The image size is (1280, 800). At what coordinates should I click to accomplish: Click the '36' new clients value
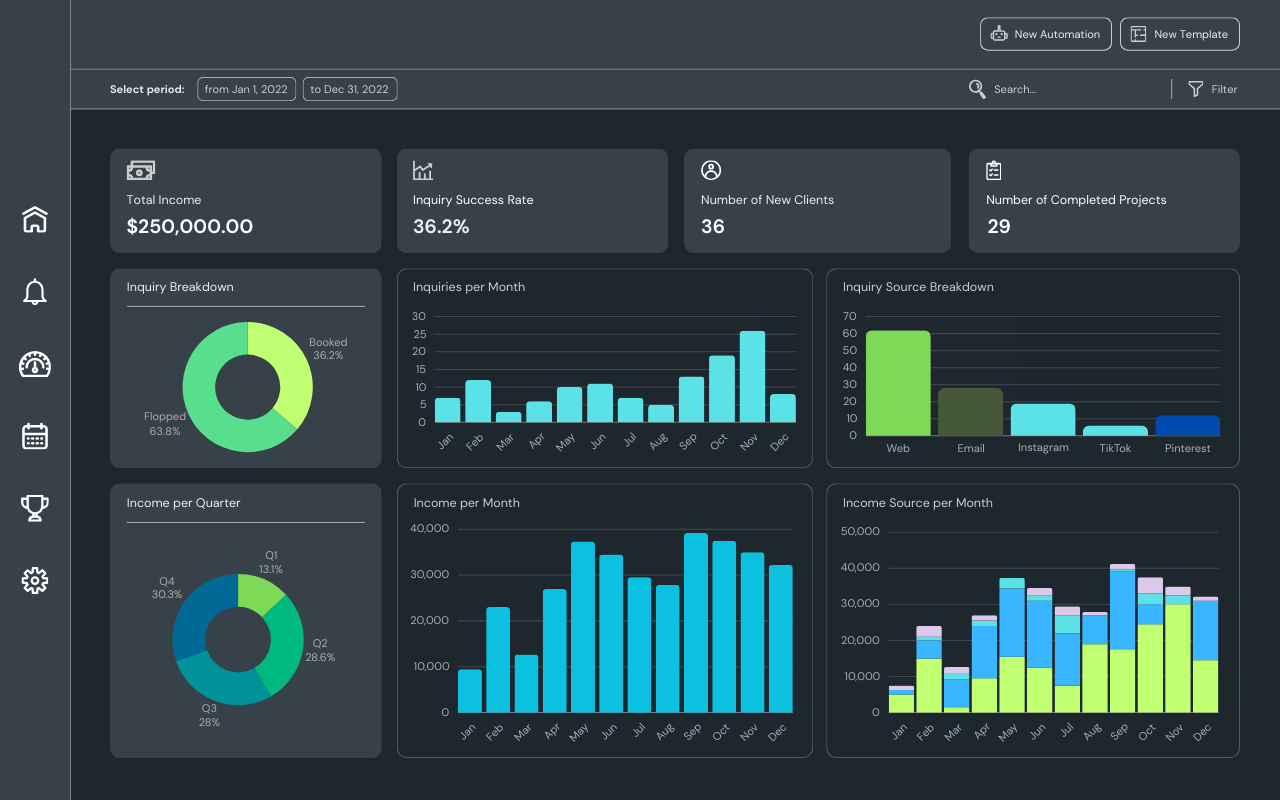click(713, 227)
